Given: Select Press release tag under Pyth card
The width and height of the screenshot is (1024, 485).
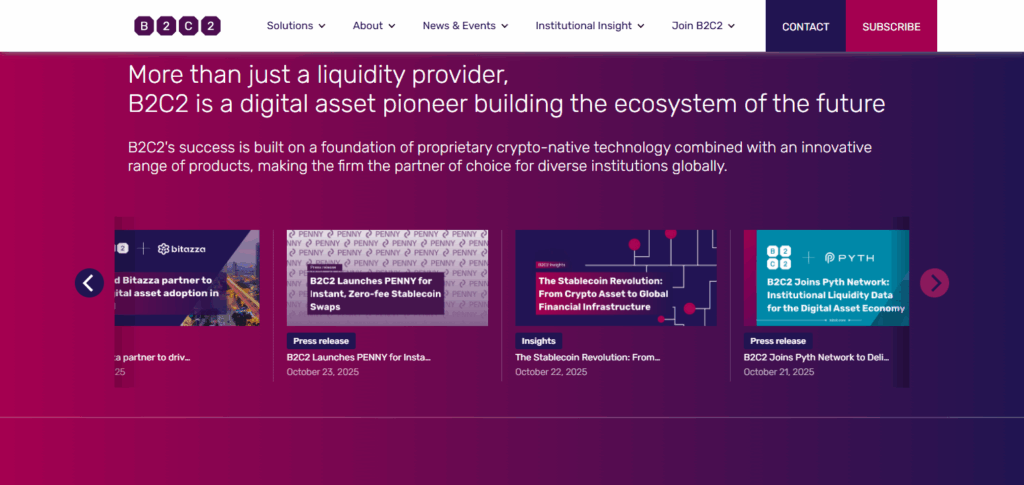Looking at the screenshot, I should pyautogui.click(x=778, y=341).
